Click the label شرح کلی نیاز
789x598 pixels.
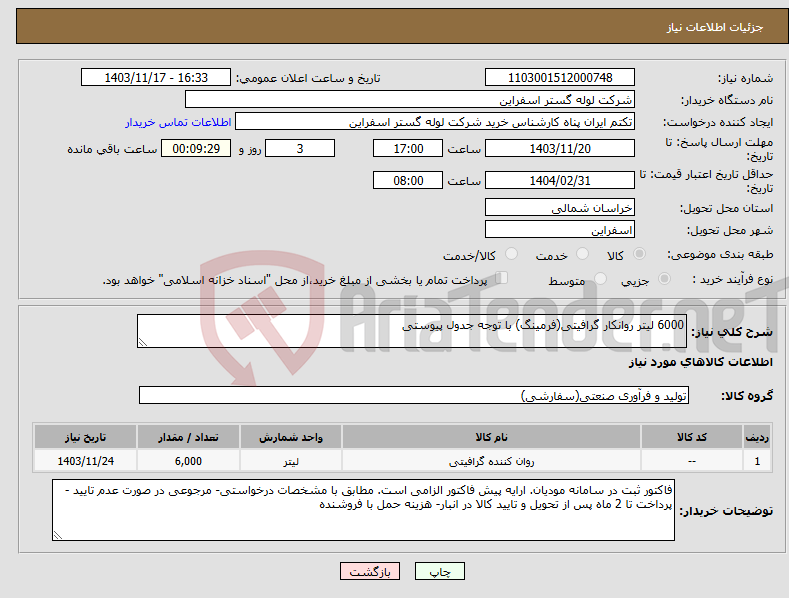tap(732, 332)
